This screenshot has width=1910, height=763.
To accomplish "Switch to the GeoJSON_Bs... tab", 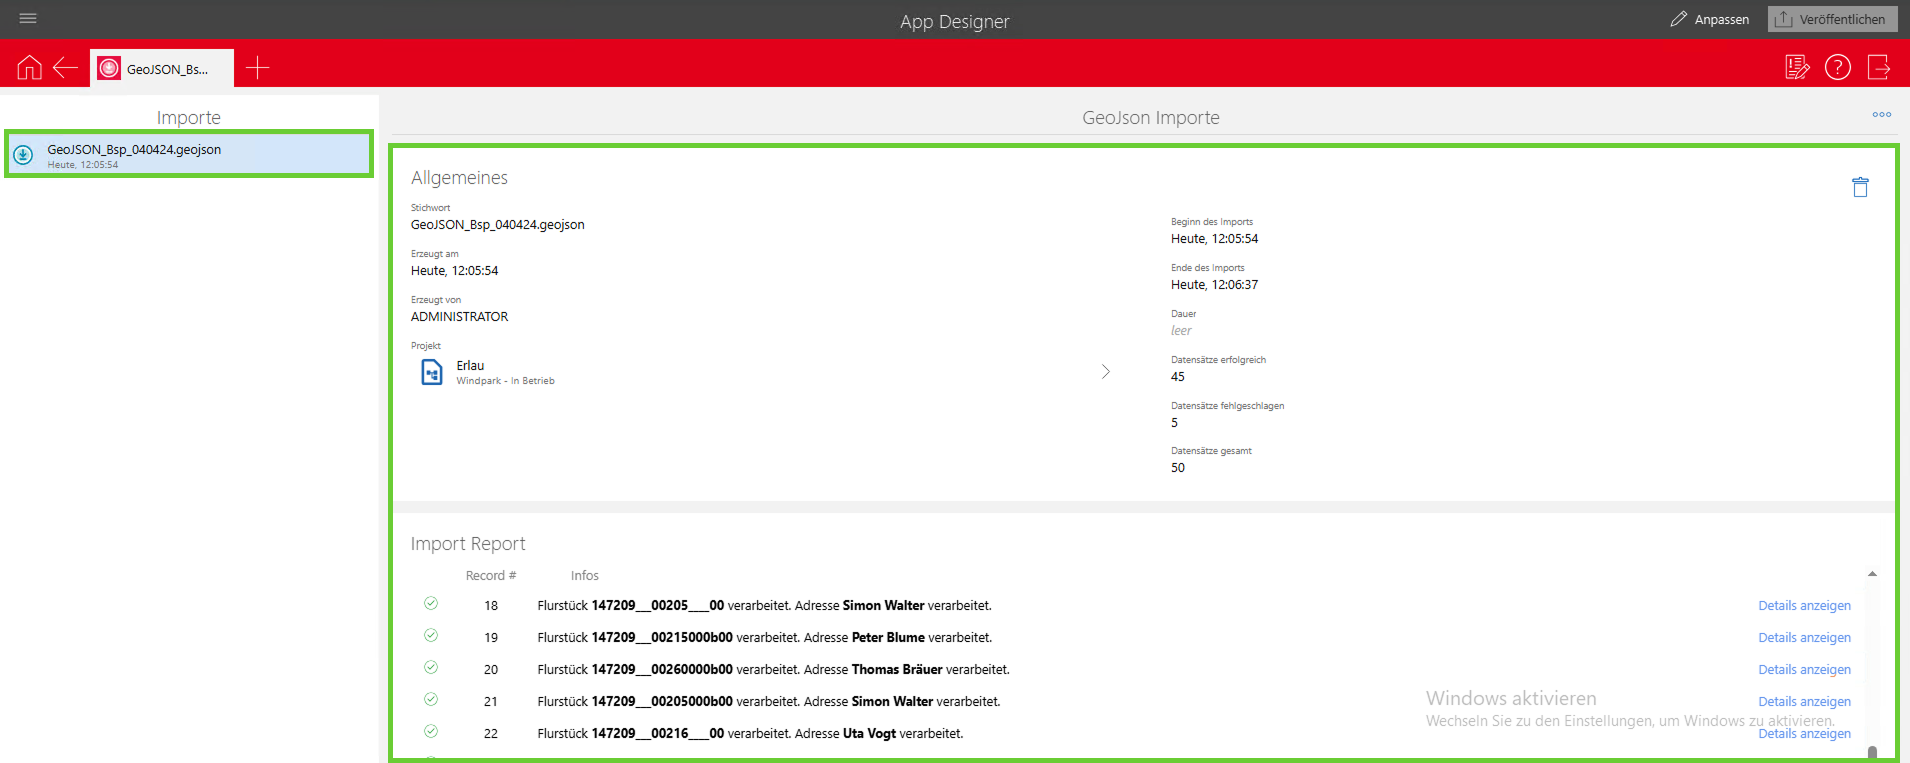I will (x=162, y=68).
